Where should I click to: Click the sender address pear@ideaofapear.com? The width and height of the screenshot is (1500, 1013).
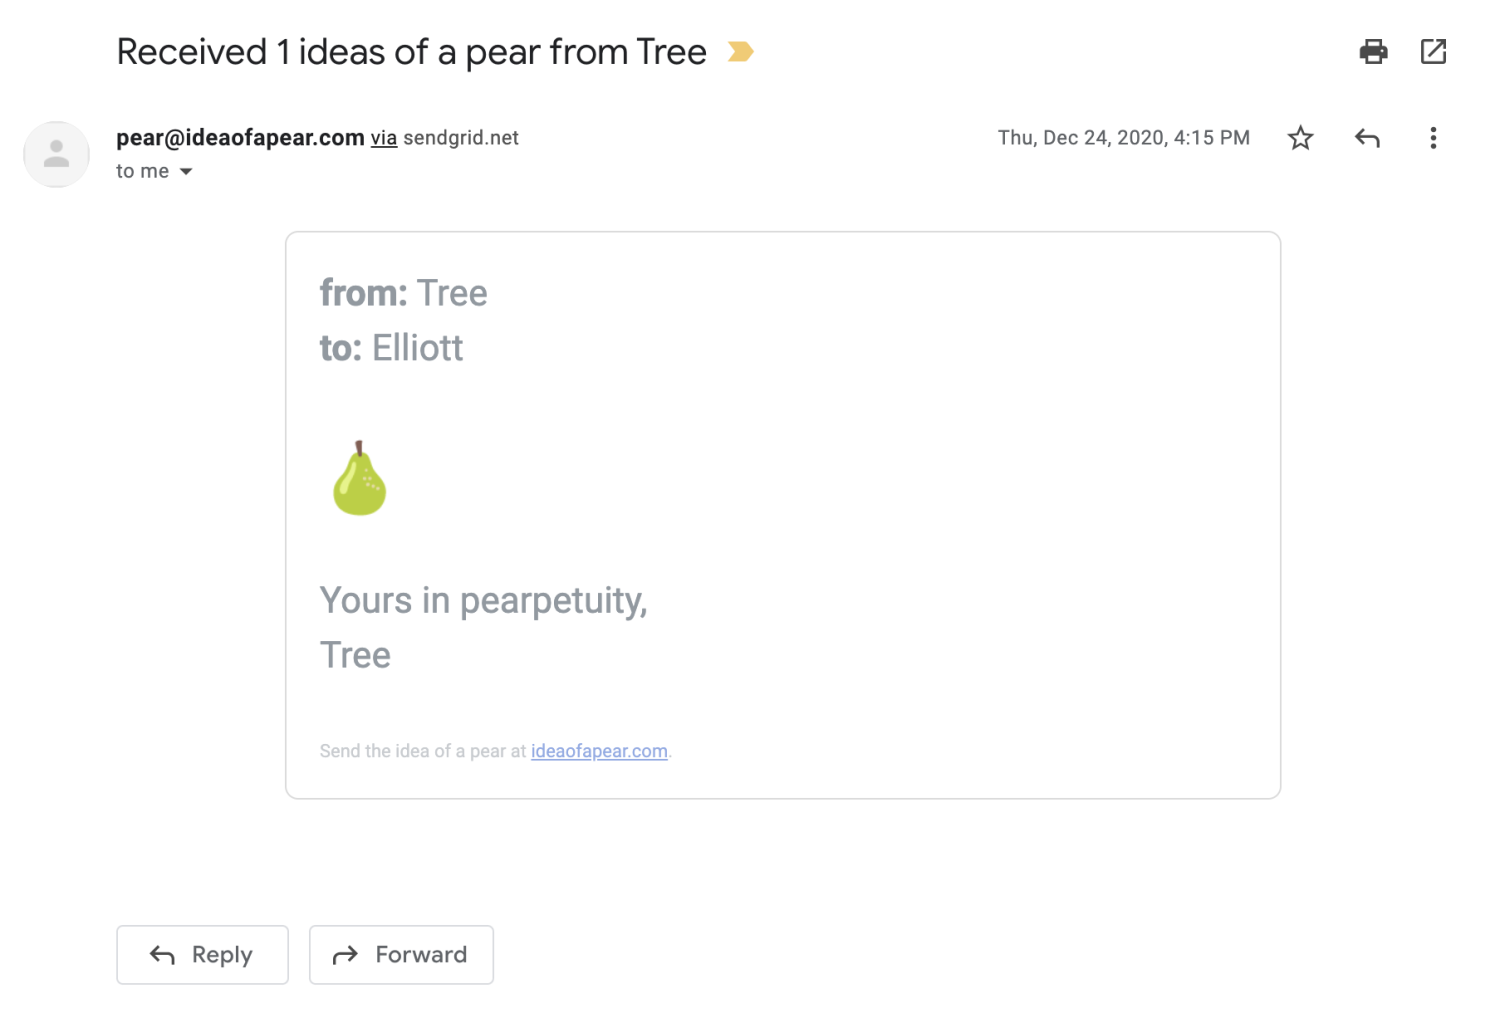[240, 138]
